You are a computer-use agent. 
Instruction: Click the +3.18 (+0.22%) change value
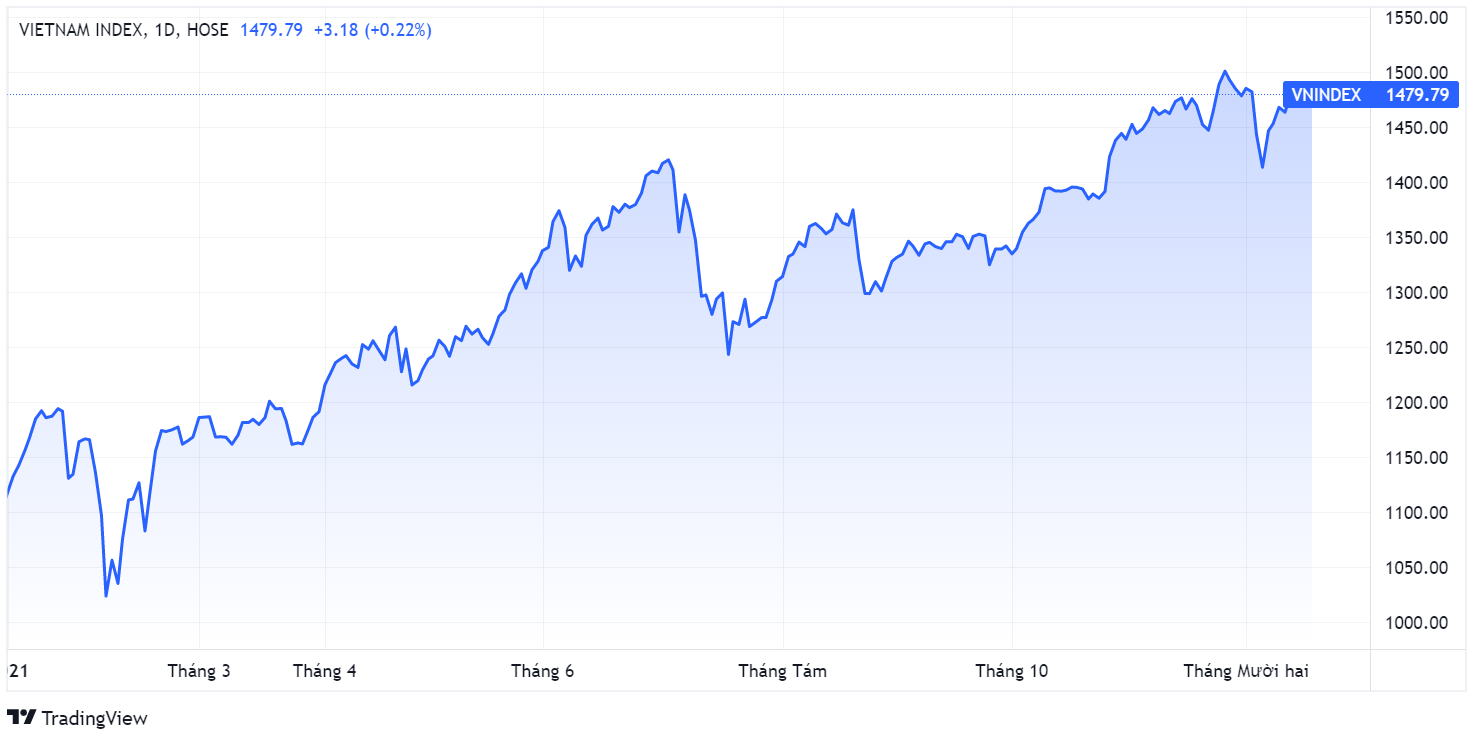(x=372, y=30)
